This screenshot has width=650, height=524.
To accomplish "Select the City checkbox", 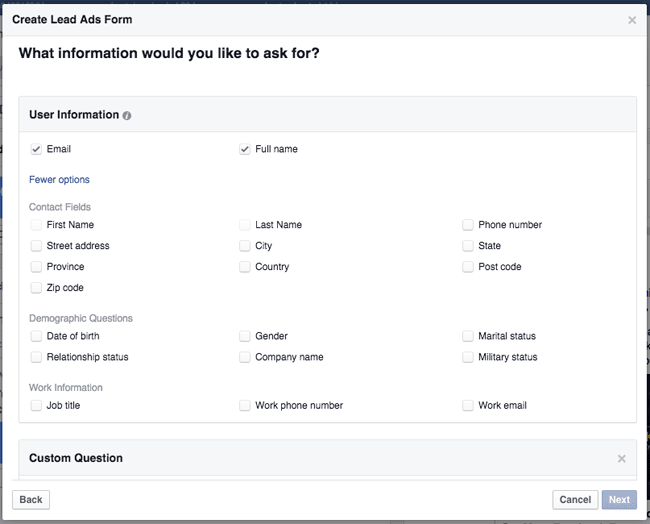I will [245, 246].
